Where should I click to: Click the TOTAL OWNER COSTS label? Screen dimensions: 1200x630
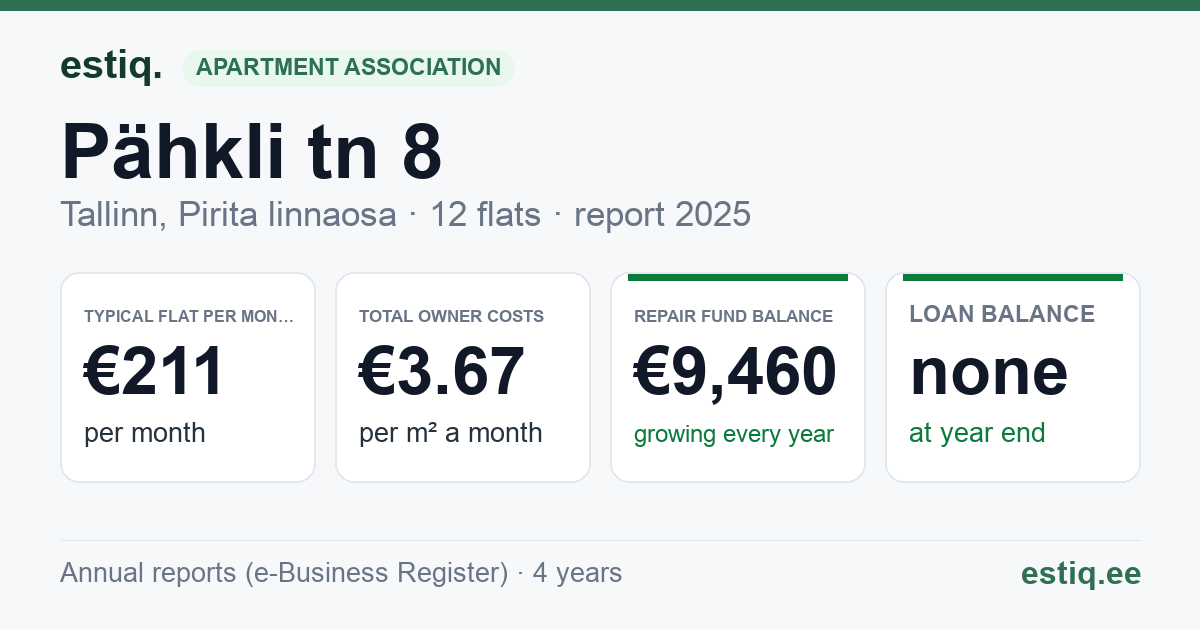point(451,316)
